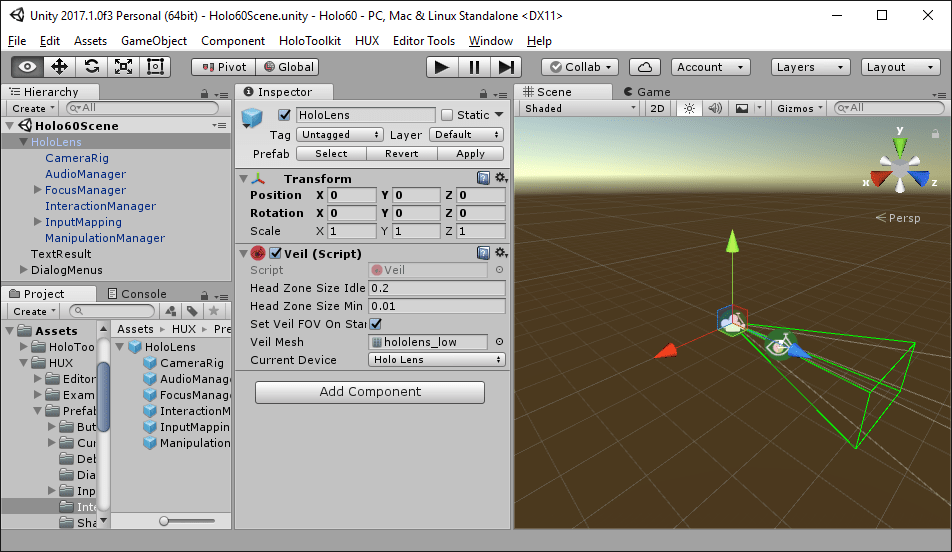Click the Add Component button

370,392
